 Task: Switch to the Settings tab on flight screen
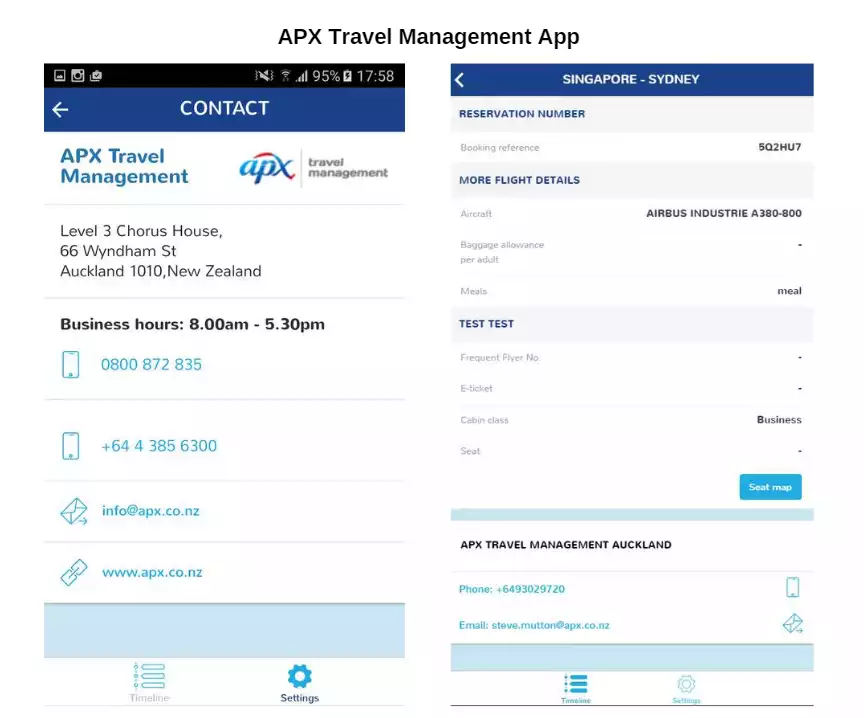tap(686, 686)
